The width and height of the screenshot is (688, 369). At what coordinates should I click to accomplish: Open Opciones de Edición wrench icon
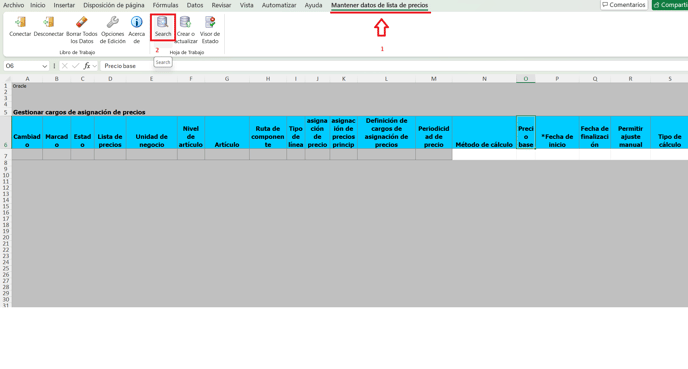[113, 22]
